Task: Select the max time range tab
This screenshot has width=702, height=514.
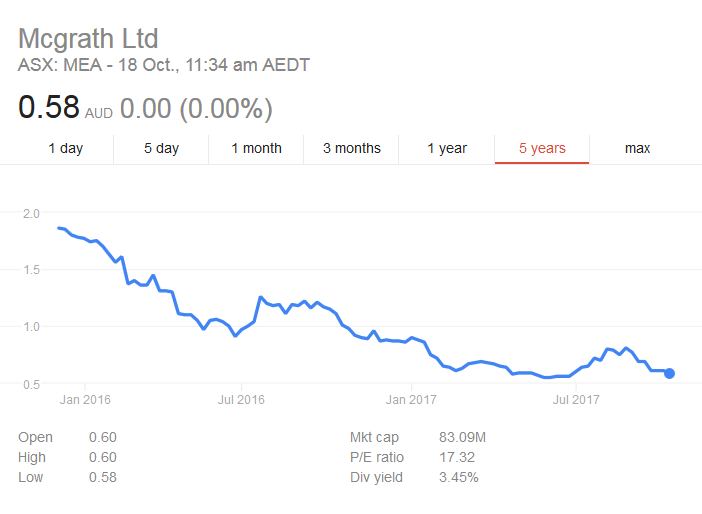Action: (x=637, y=148)
